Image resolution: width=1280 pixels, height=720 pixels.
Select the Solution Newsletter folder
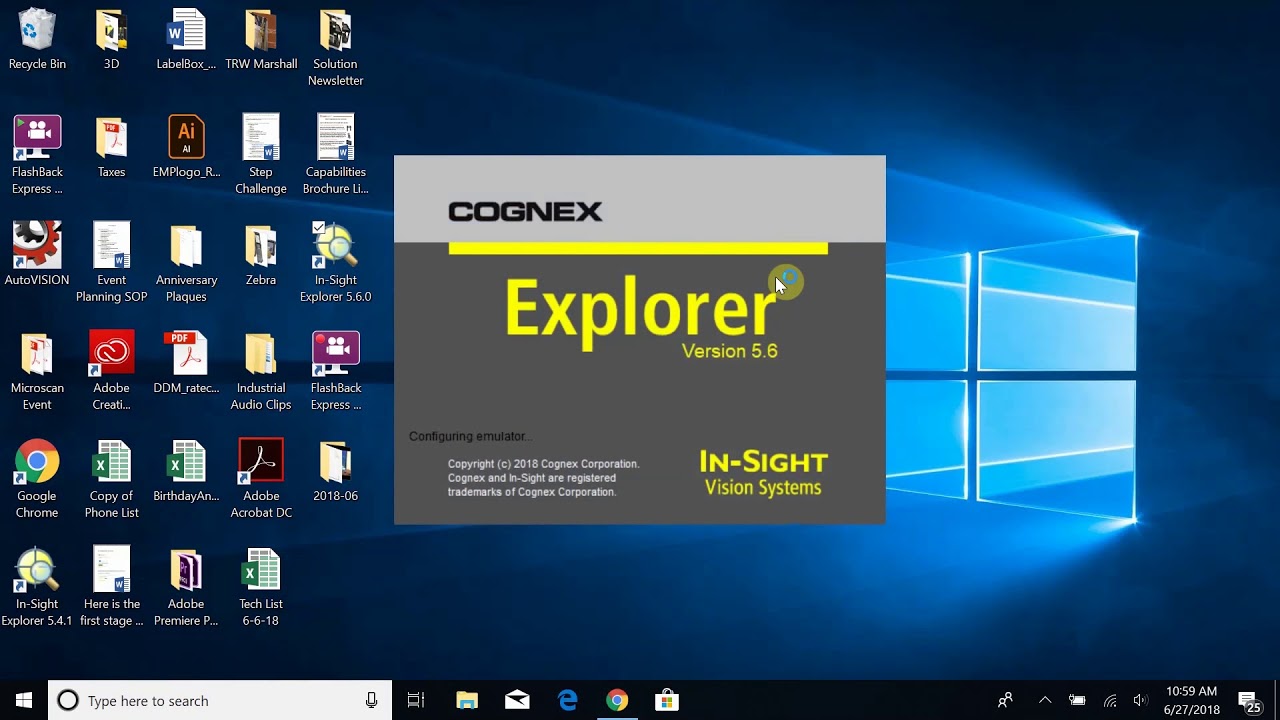[x=335, y=30]
